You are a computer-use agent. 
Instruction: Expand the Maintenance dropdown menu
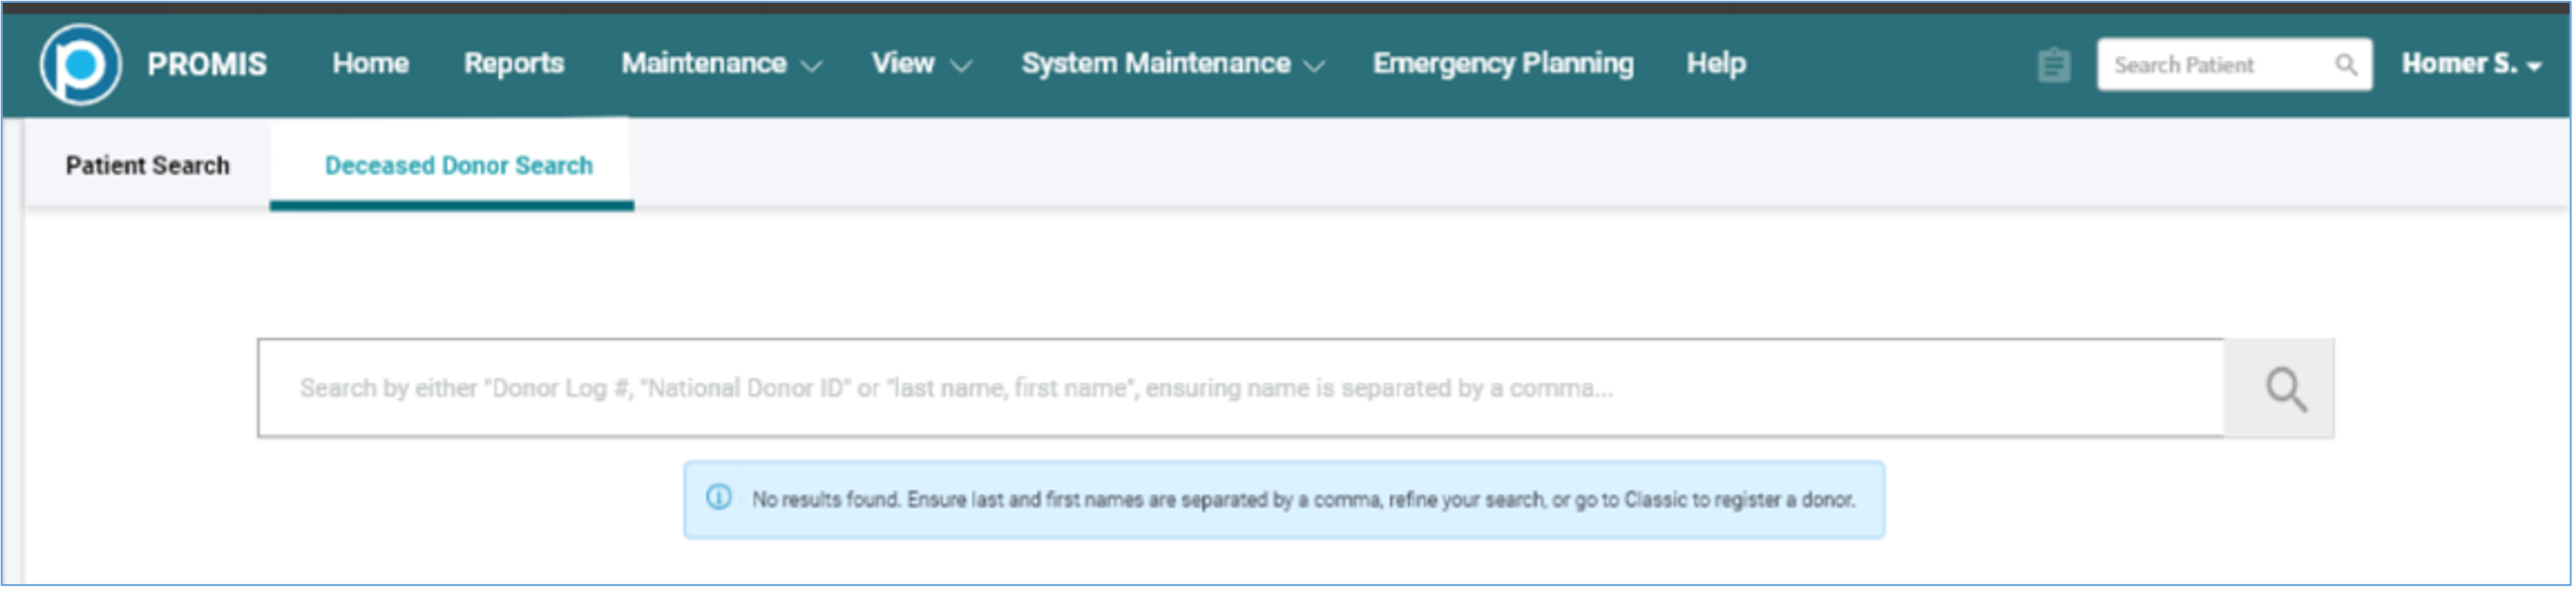(720, 64)
